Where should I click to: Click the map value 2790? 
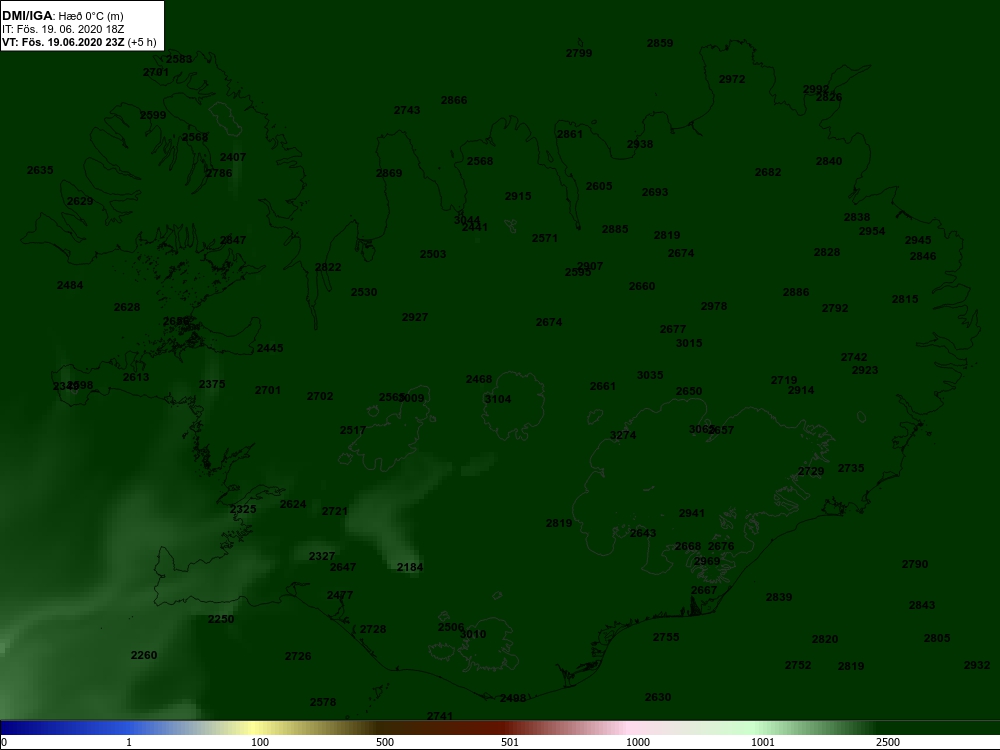[x=915, y=564]
